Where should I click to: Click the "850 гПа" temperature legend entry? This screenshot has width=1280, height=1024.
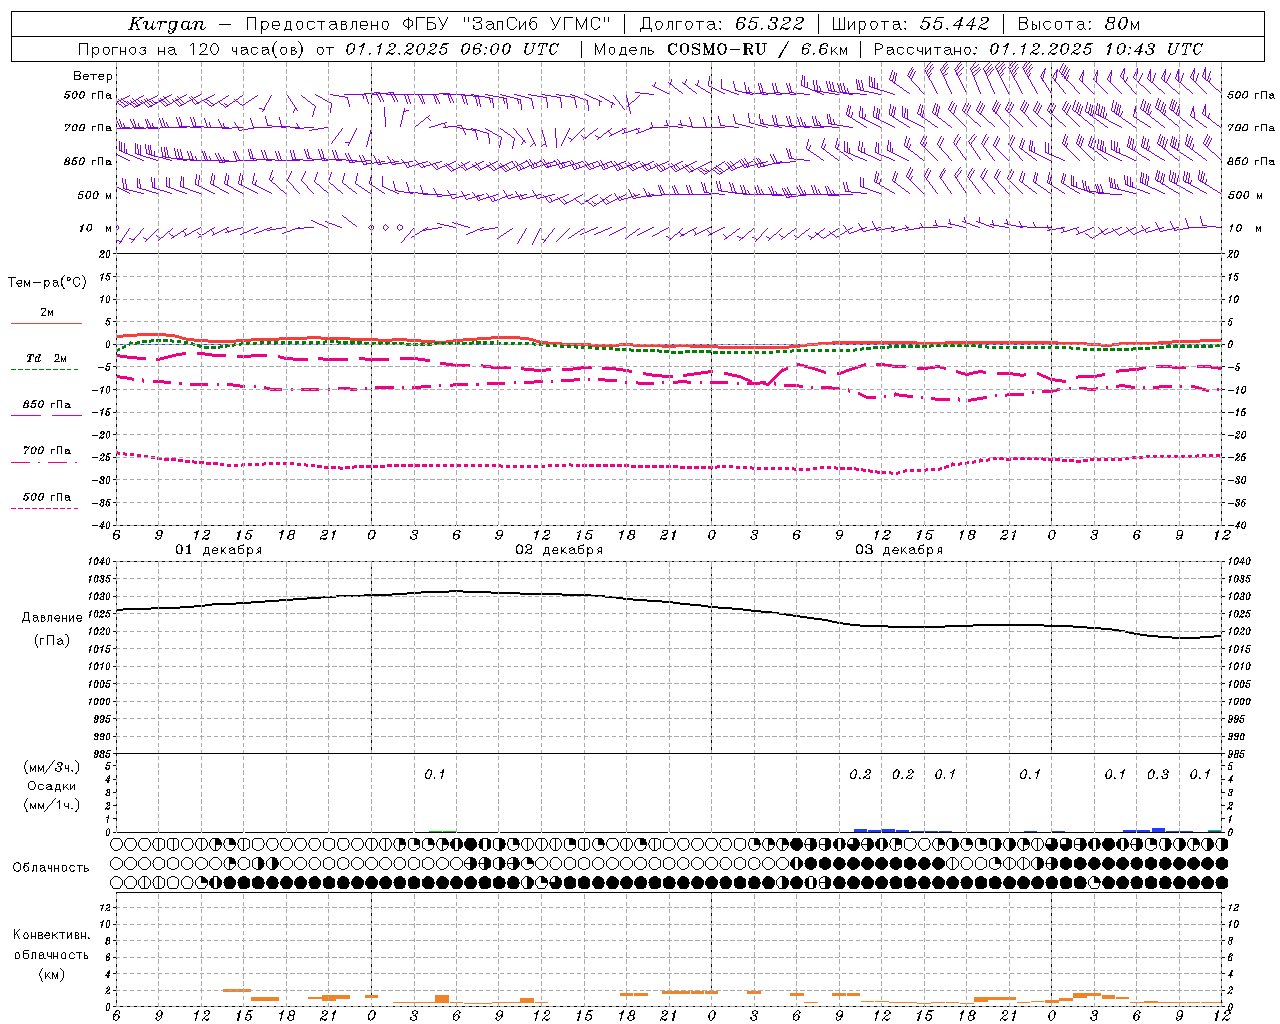click(x=47, y=405)
